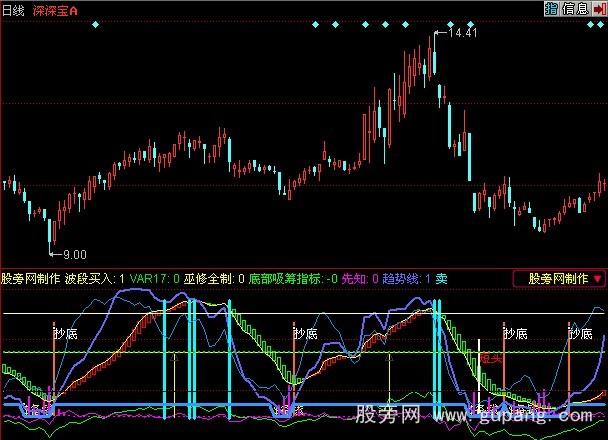This screenshot has width=608, height=440.
Task: Click the 卖 sell signal text
Action: click(441, 278)
